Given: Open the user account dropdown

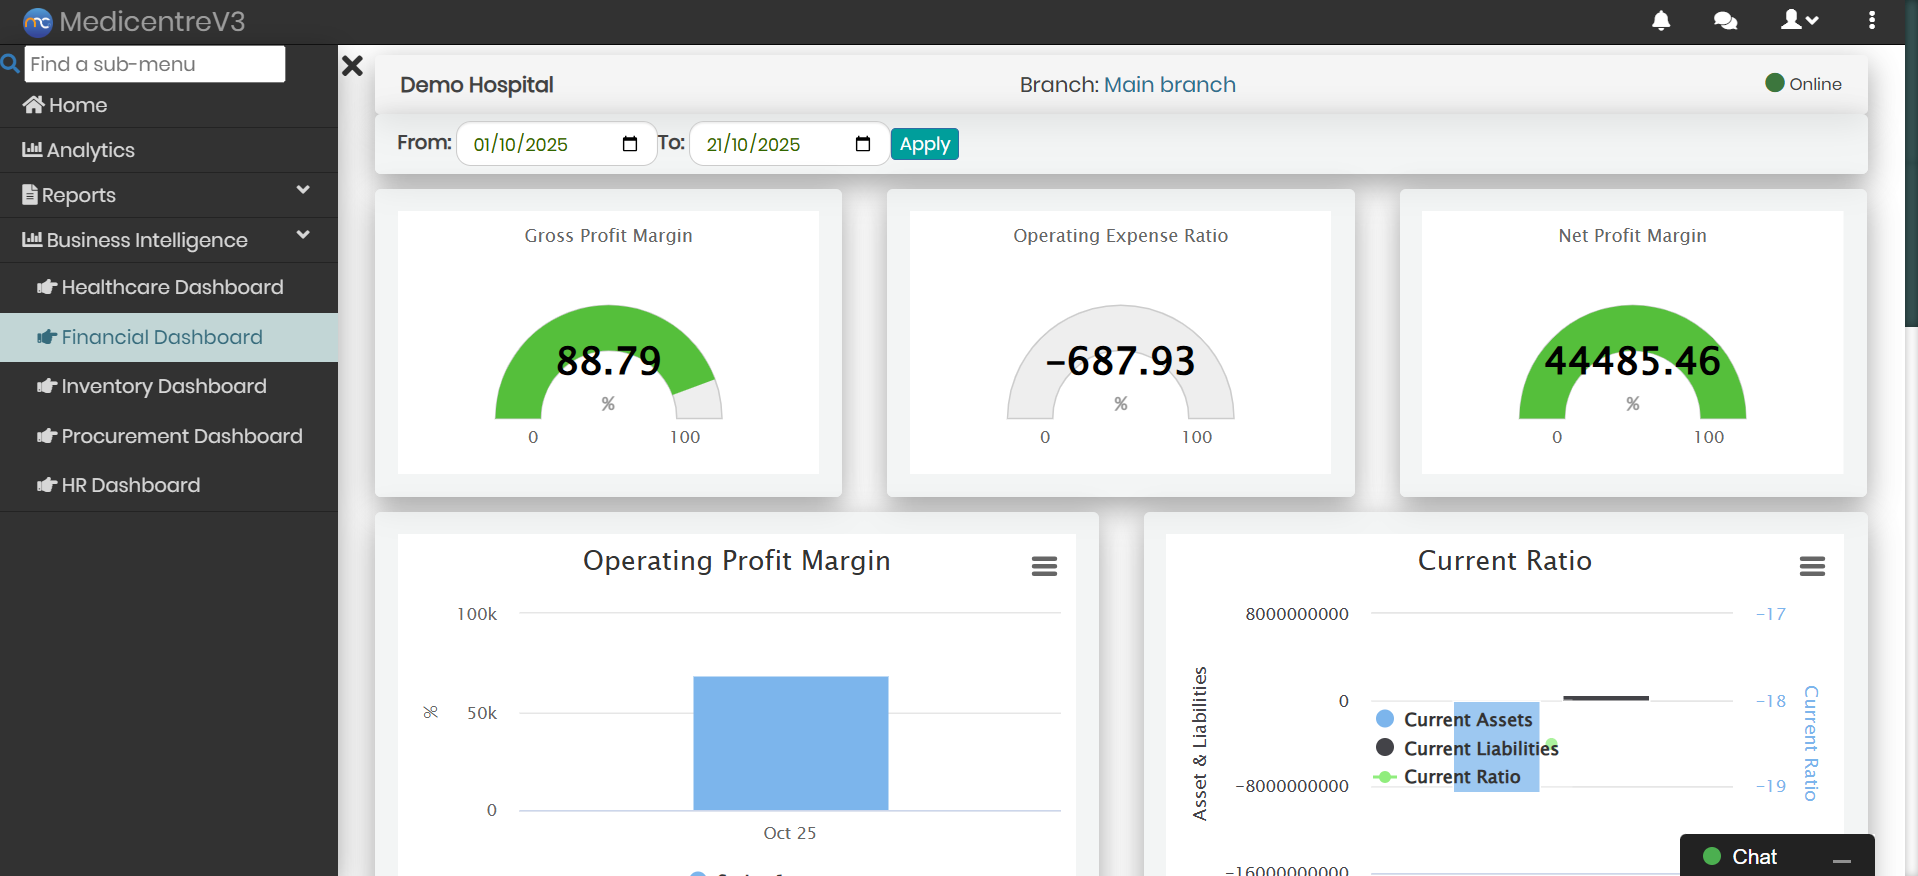Looking at the screenshot, I should point(1799,21).
